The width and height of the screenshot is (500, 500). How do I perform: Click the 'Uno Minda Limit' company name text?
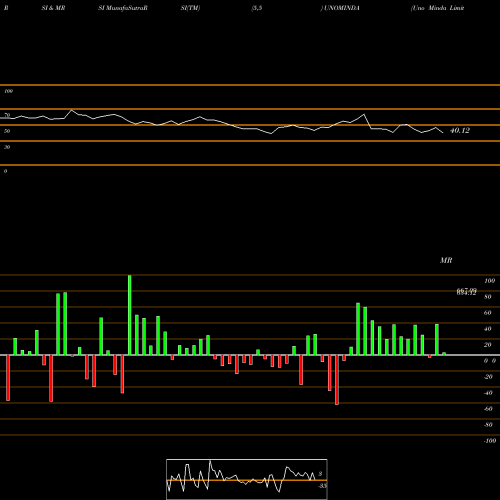pyautogui.click(x=437, y=8)
